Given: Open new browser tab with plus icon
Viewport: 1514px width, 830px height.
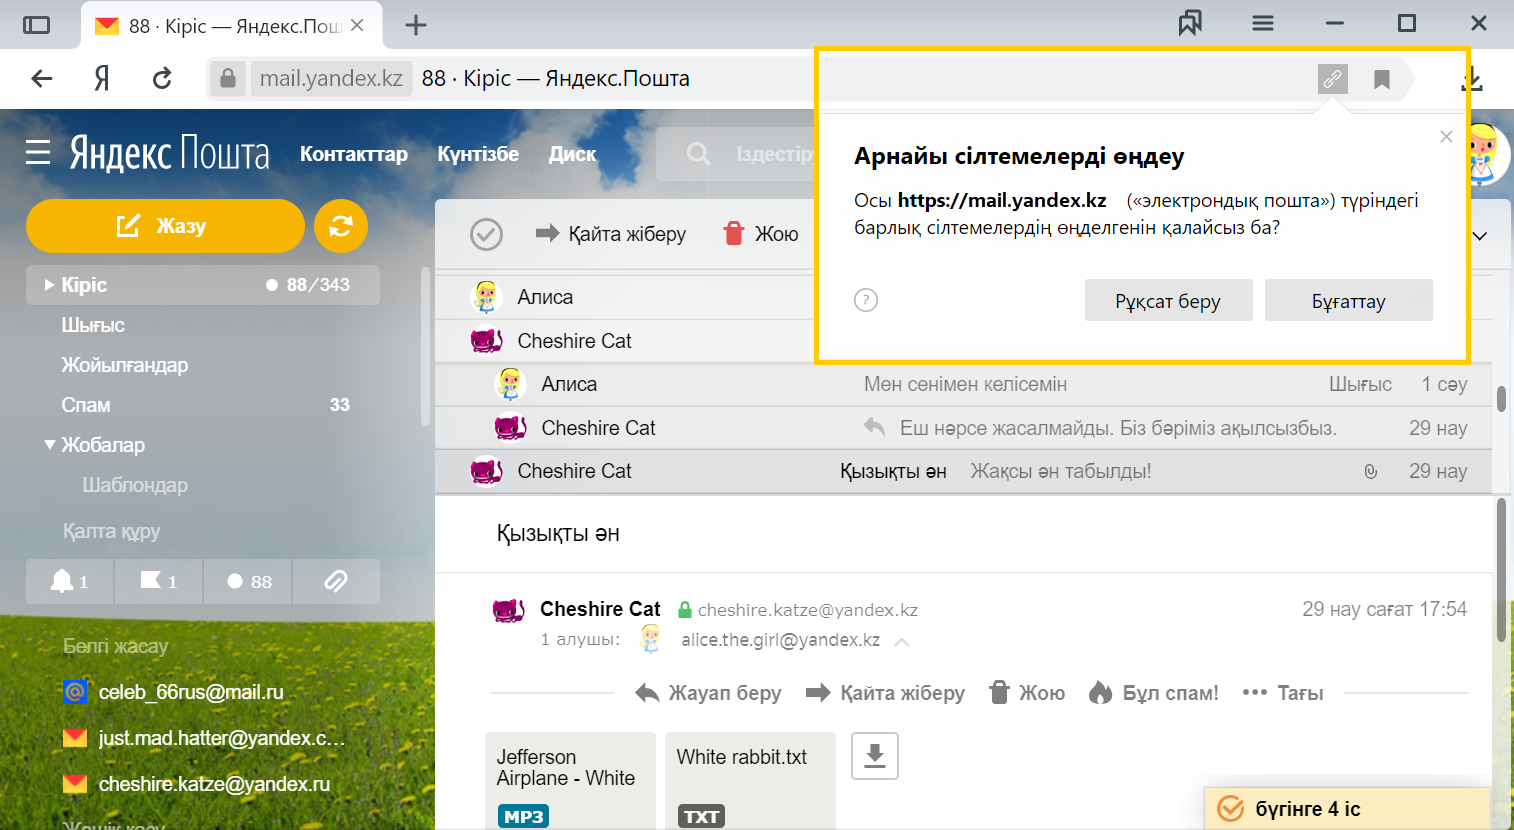Looking at the screenshot, I should tap(416, 26).
